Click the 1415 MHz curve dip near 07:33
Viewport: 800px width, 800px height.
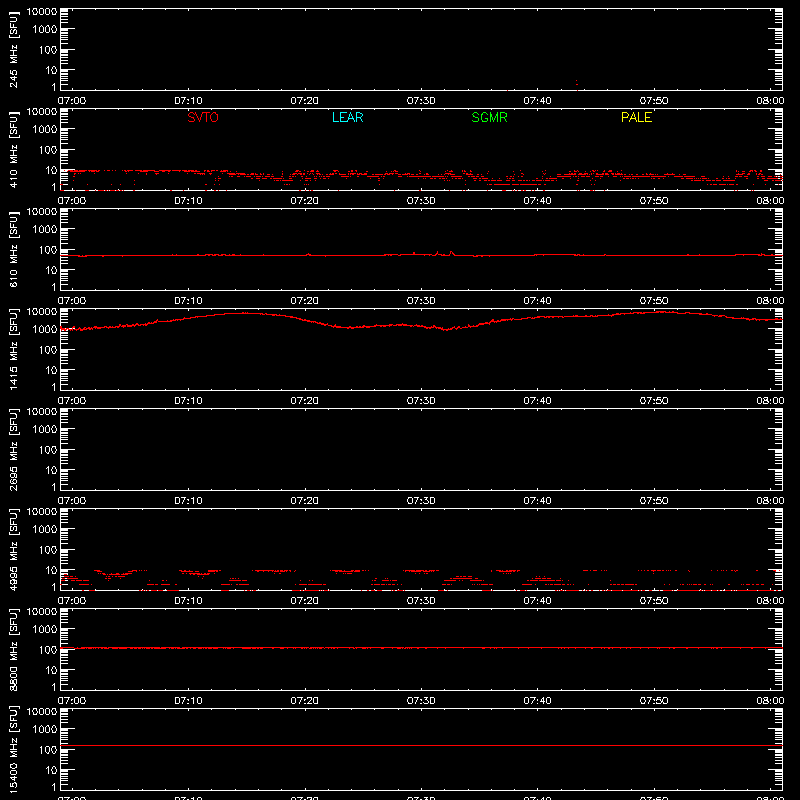tap(446, 329)
